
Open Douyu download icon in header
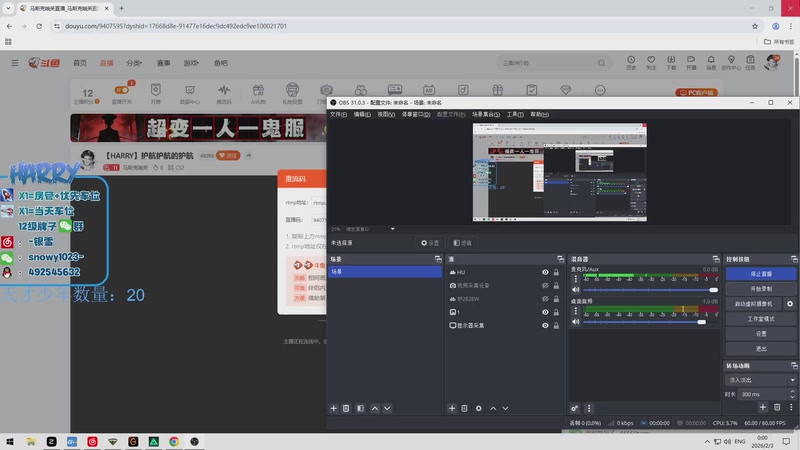(x=671, y=63)
